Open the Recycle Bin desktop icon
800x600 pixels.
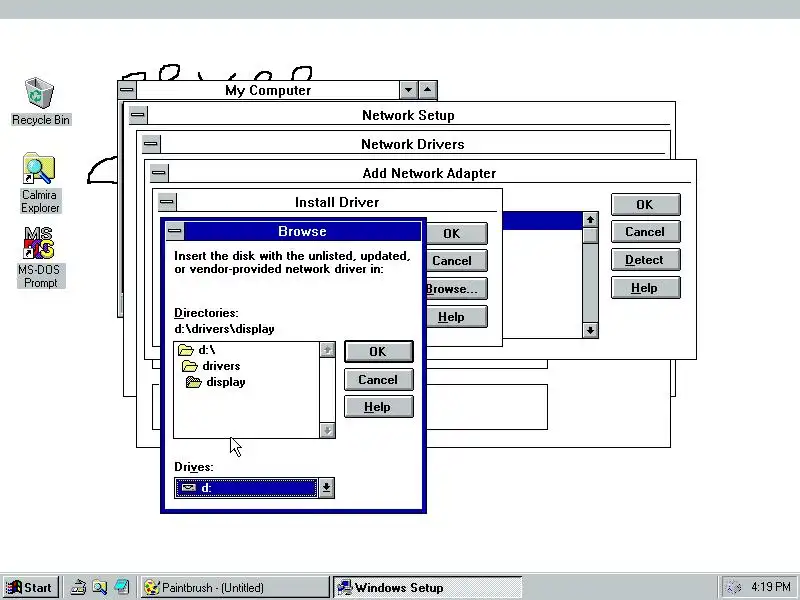pyautogui.click(x=39, y=93)
